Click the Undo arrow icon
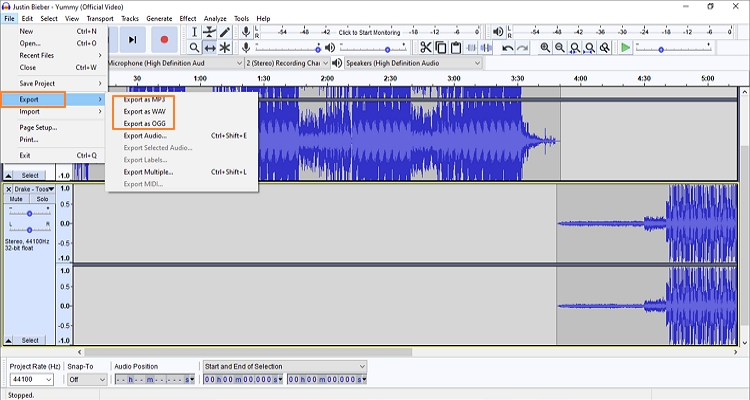 click(x=507, y=47)
